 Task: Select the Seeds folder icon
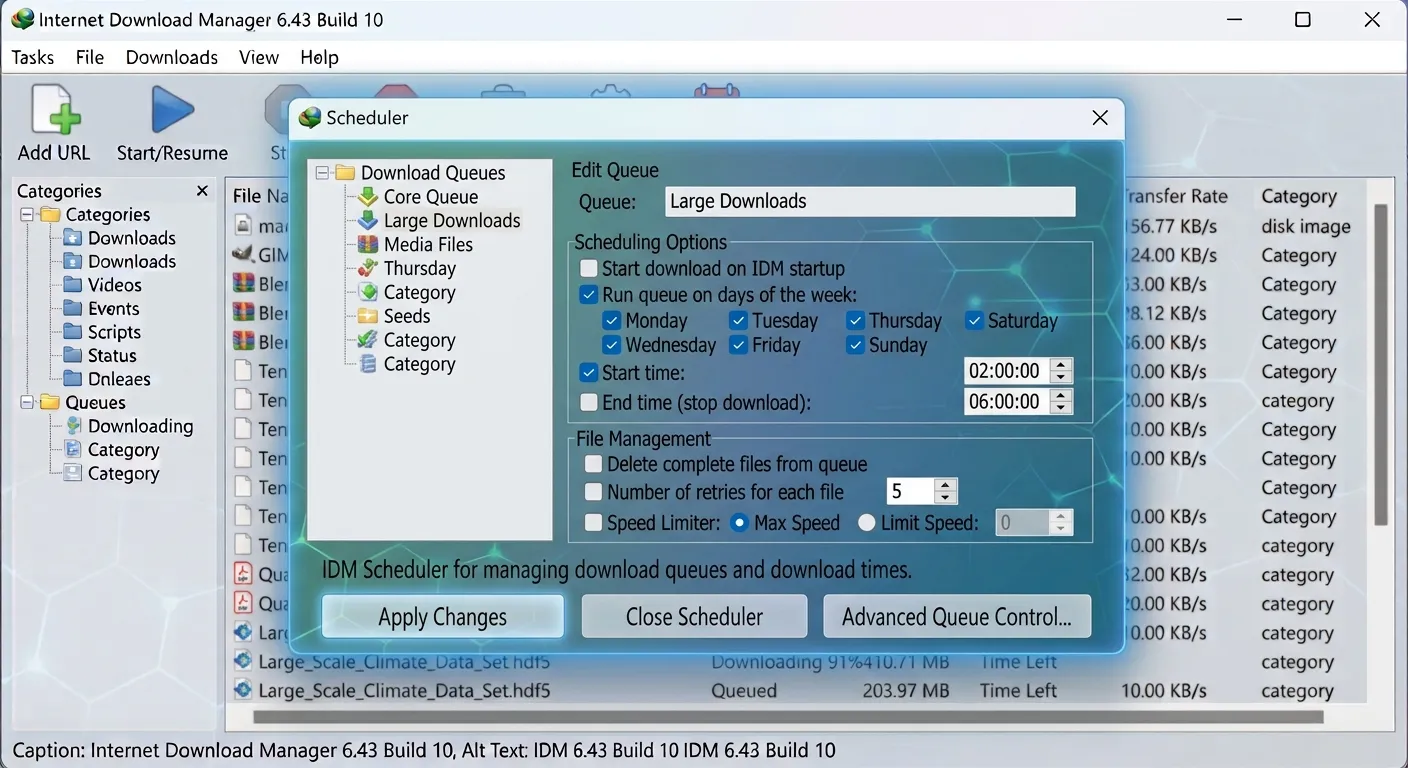tap(368, 316)
